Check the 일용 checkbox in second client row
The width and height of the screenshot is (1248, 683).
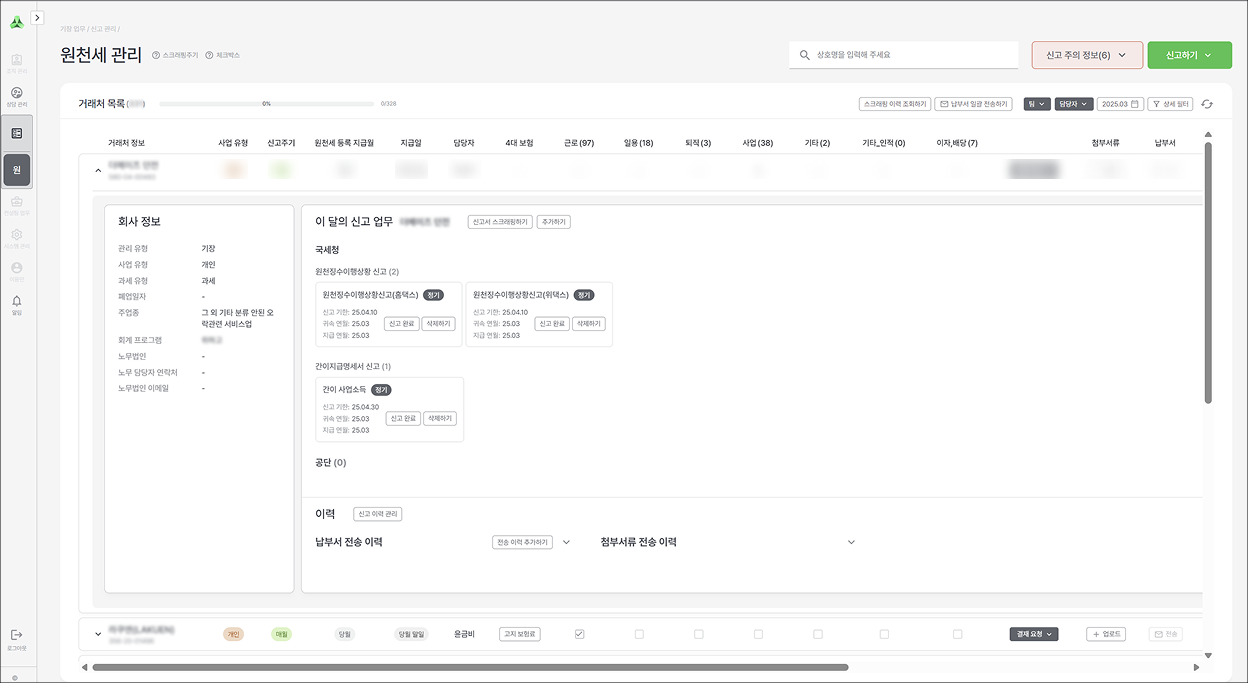(639, 634)
